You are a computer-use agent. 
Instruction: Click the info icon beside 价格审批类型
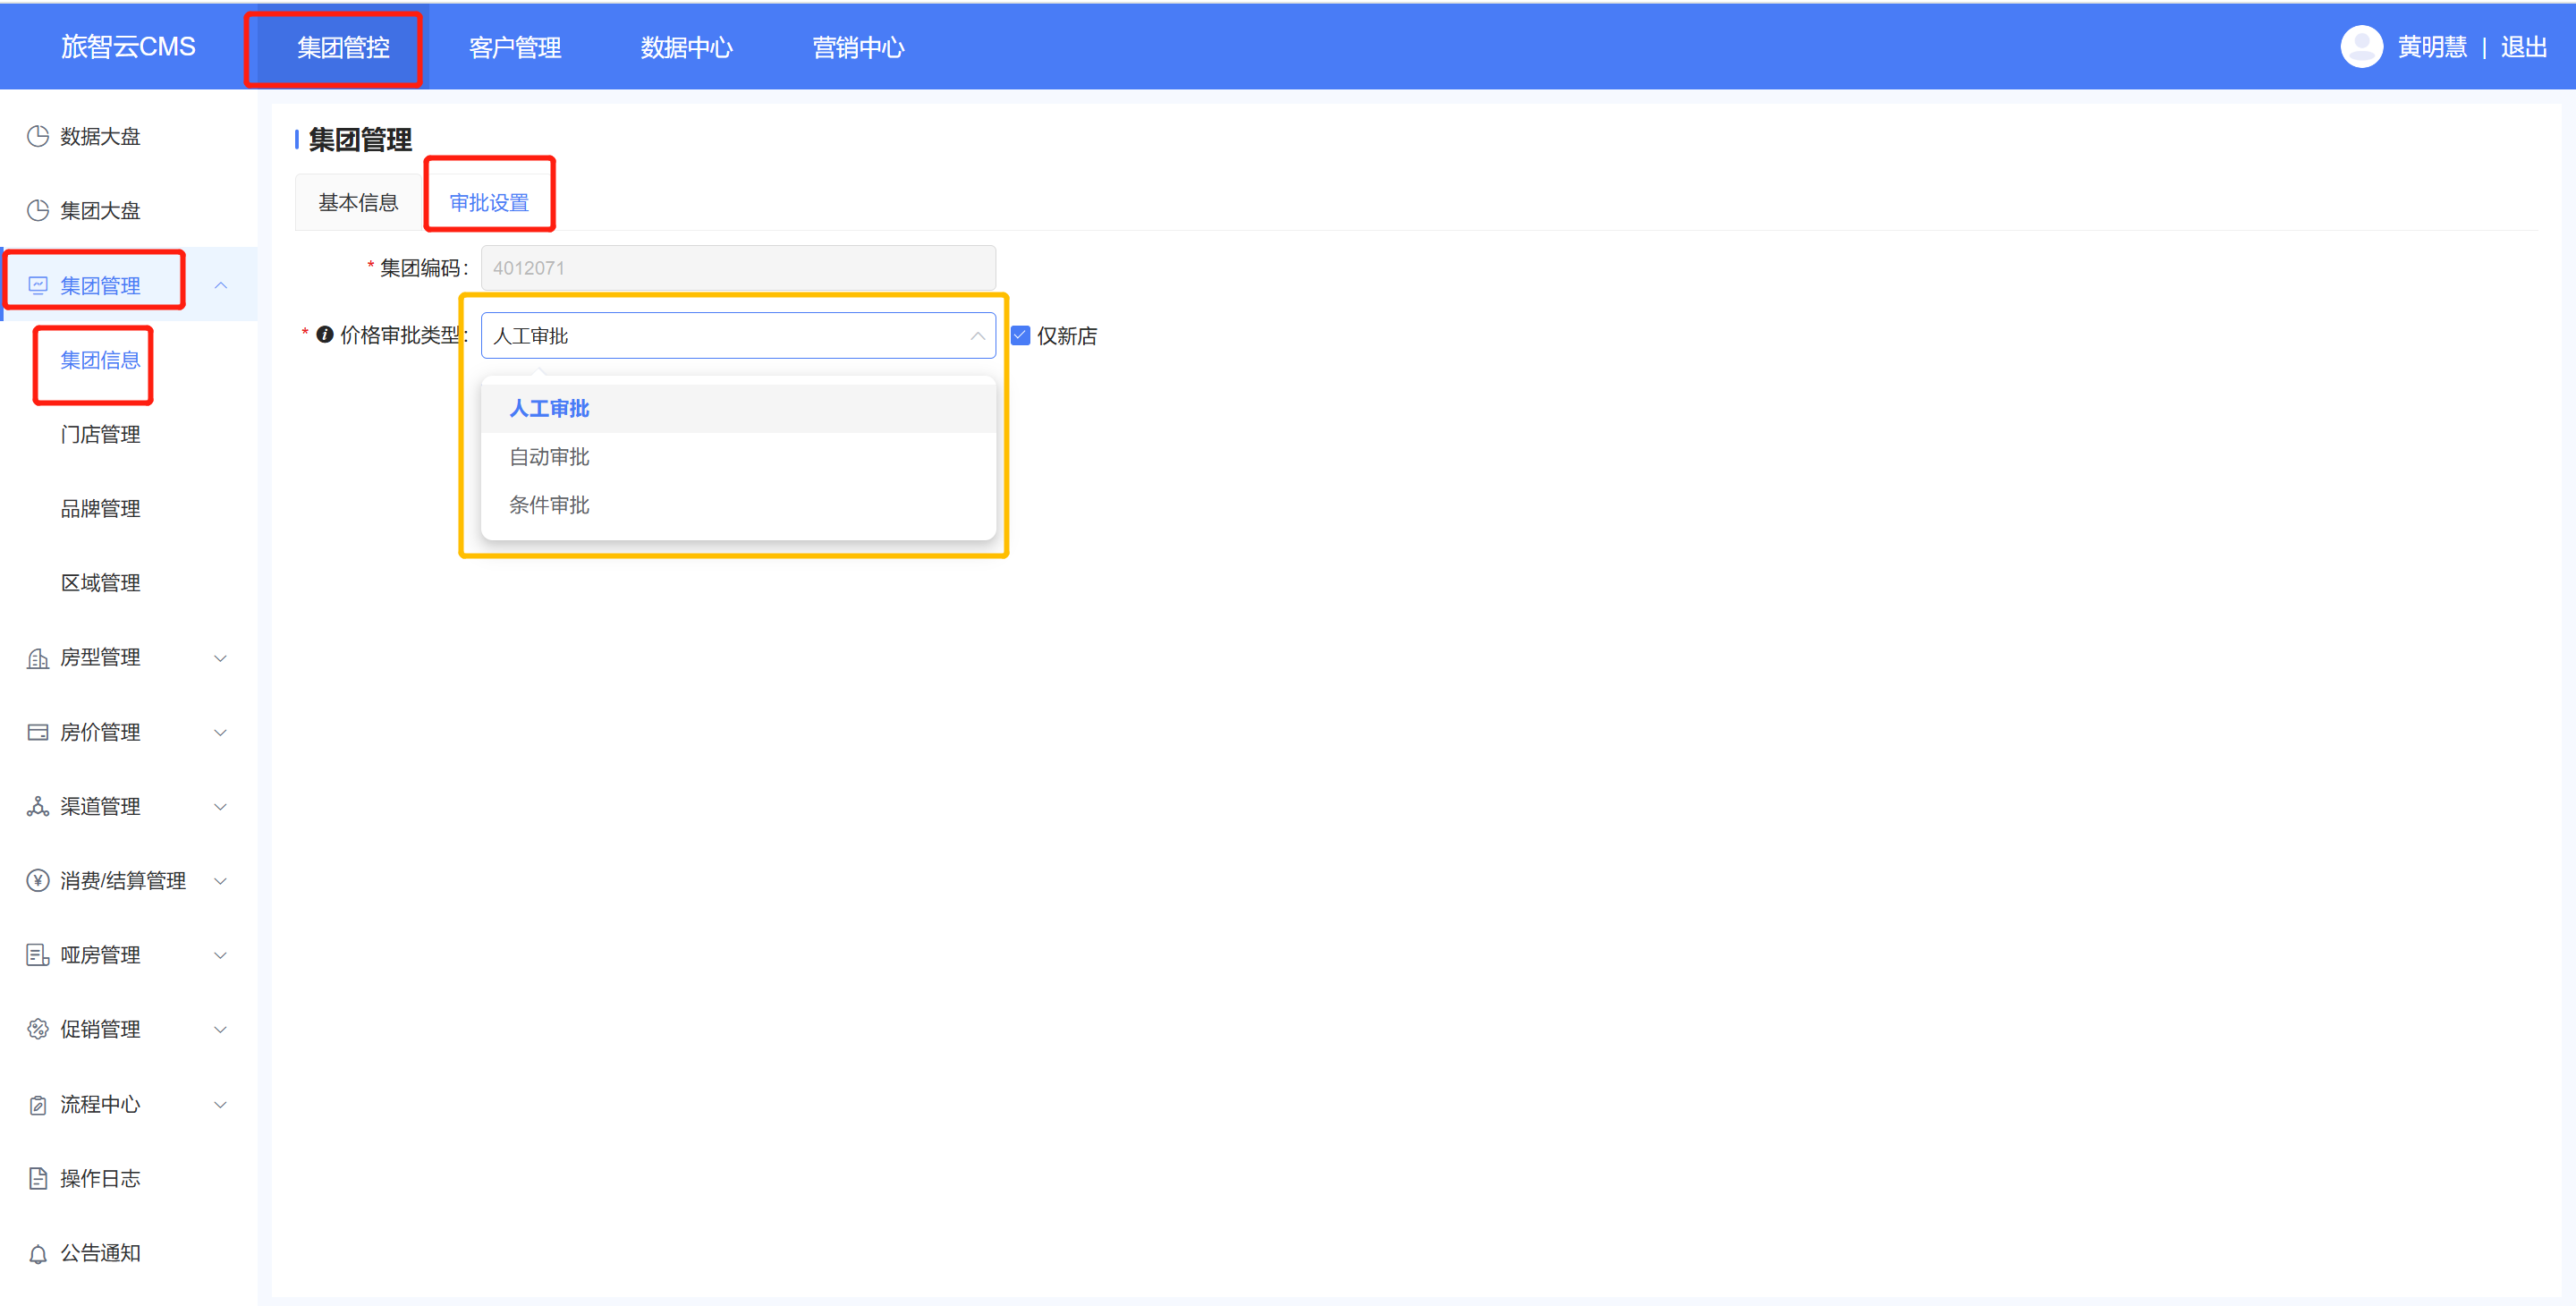point(325,335)
